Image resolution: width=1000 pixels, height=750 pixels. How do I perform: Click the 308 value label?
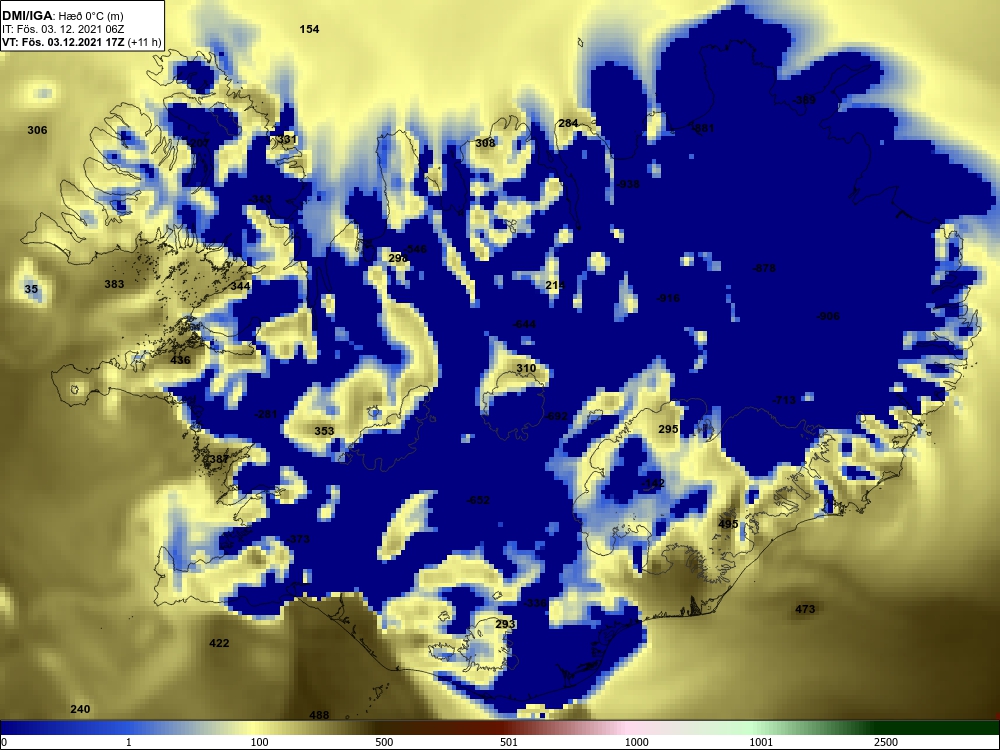(485, 143)
